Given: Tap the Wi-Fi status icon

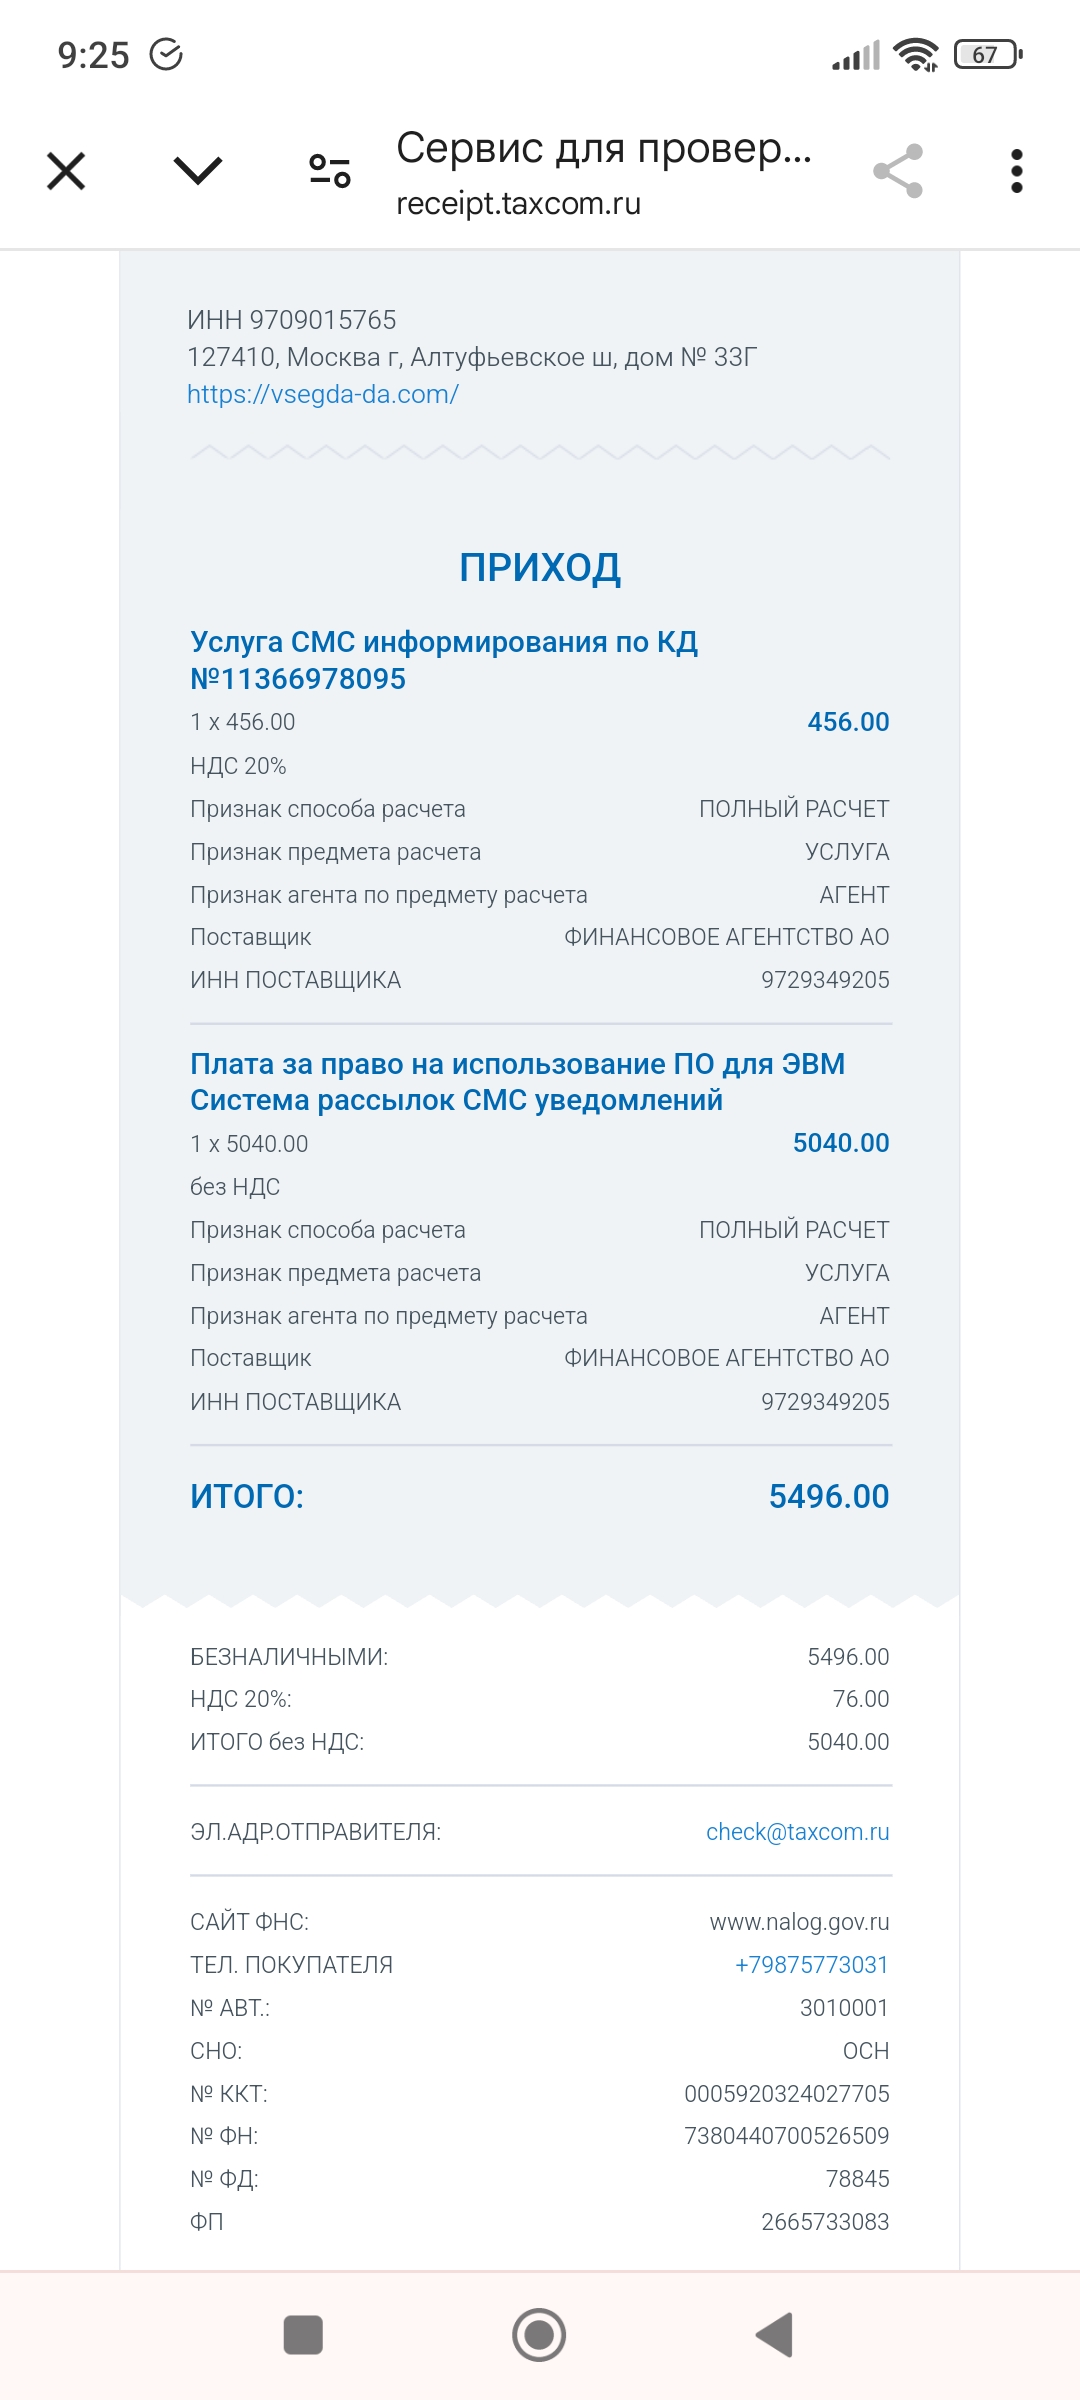Looking at the screenshot, I should 915,55.
